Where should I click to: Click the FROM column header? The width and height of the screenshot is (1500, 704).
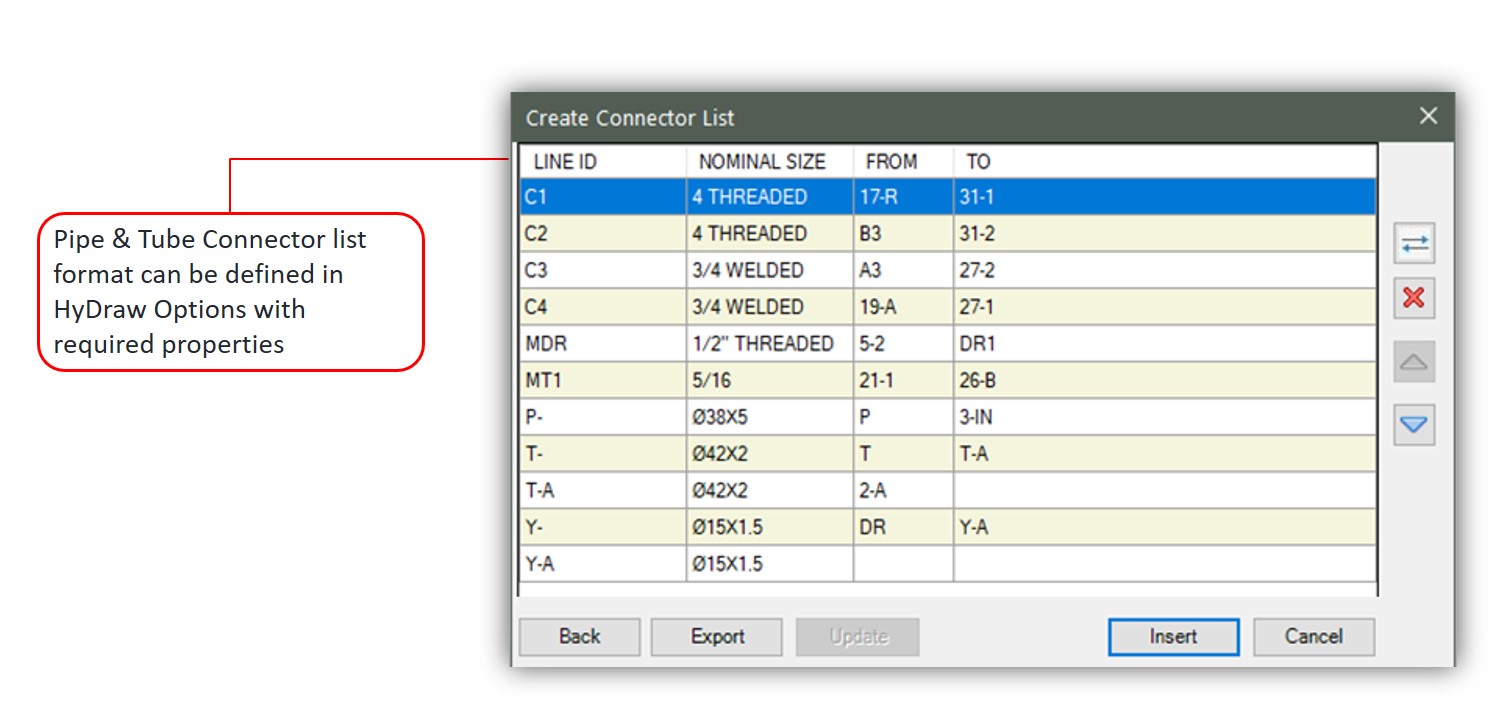pyautogui.click(x=904, y=161)
